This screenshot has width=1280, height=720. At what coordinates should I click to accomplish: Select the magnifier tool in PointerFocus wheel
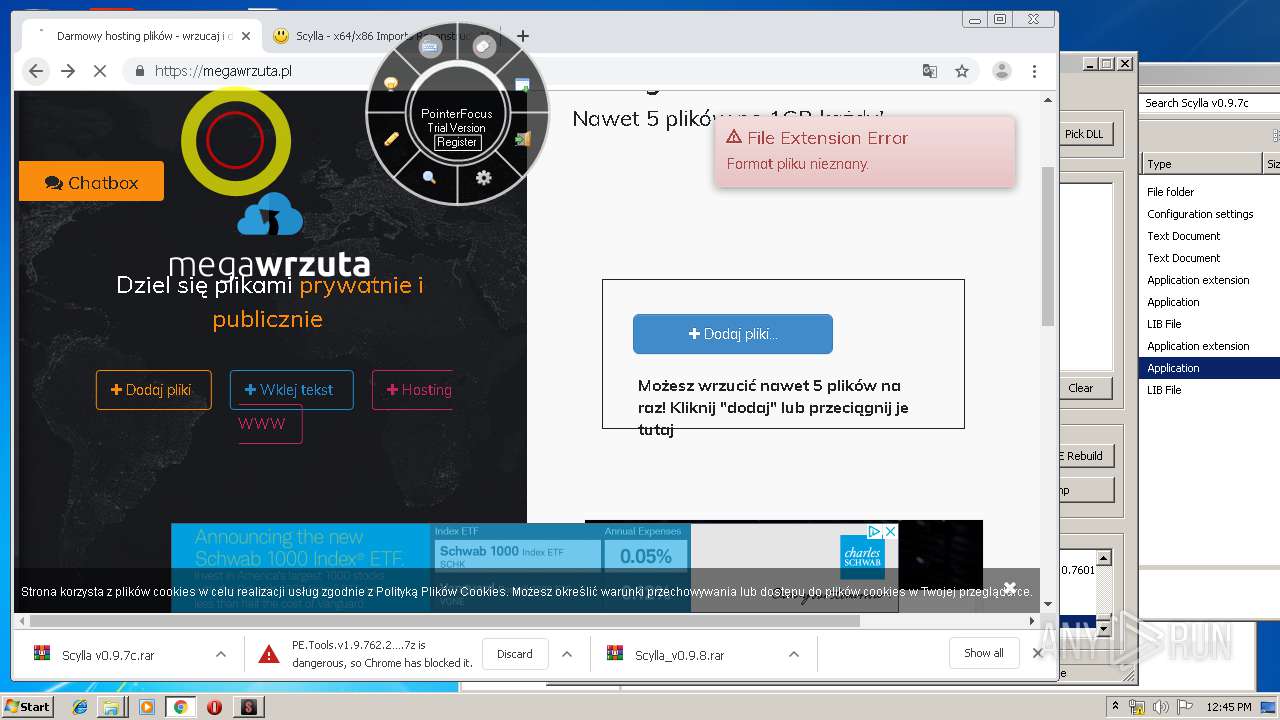(429, 177)
